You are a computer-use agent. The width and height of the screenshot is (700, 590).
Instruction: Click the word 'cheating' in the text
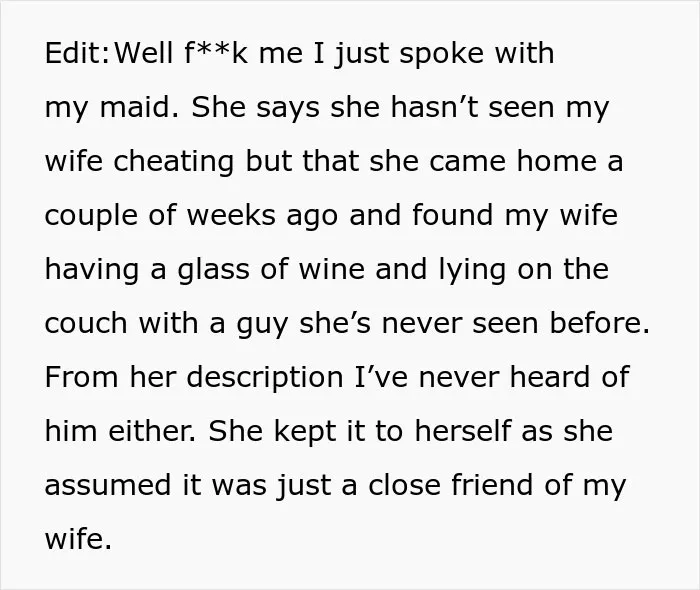click(173, 162)
